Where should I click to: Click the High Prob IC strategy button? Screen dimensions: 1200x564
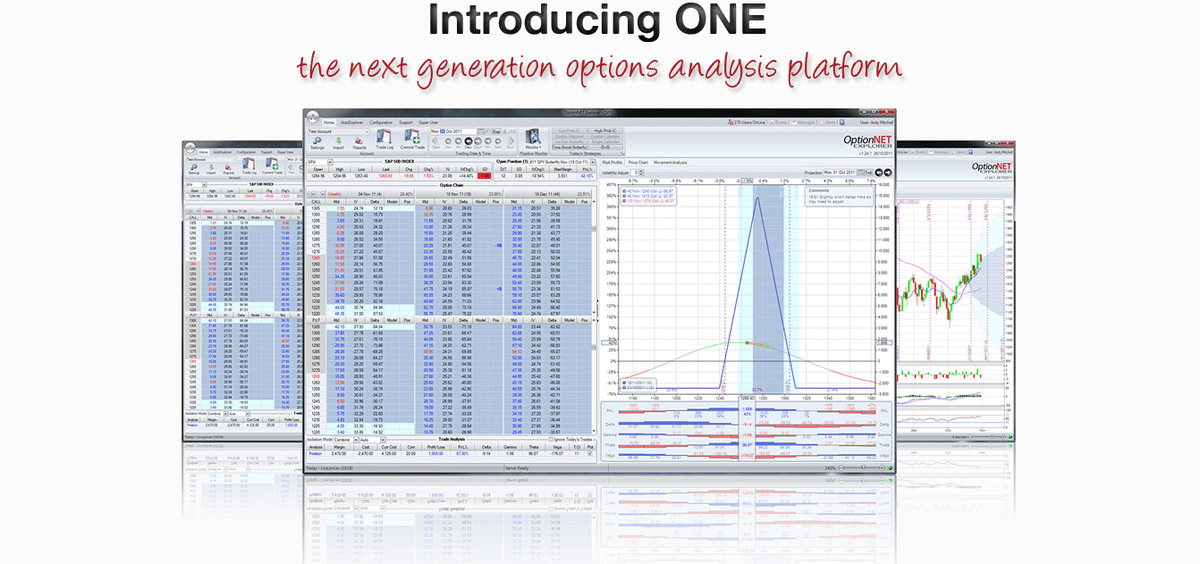[605, 130]
